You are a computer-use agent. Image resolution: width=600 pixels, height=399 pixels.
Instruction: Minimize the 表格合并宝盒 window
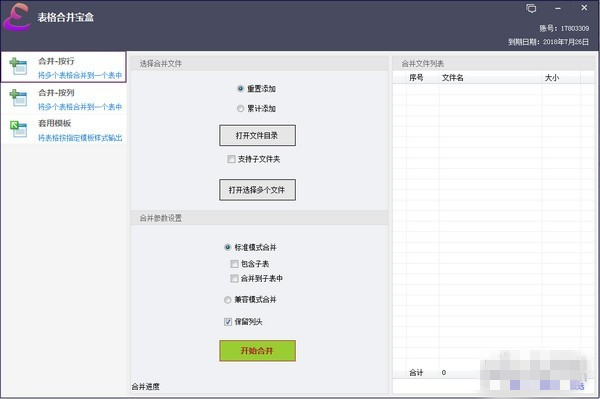point(558,8)
